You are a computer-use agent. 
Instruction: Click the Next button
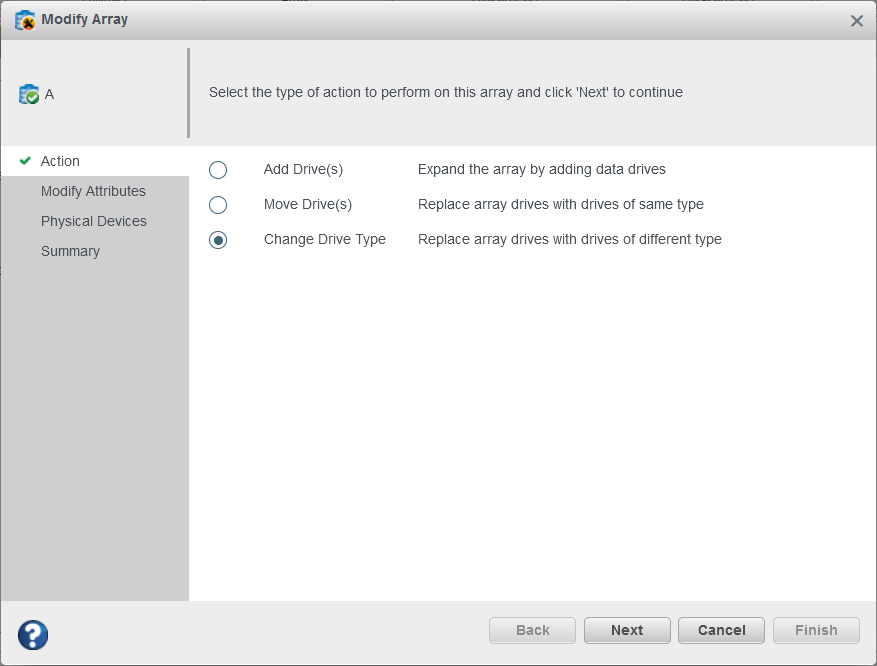click(626, 630)
